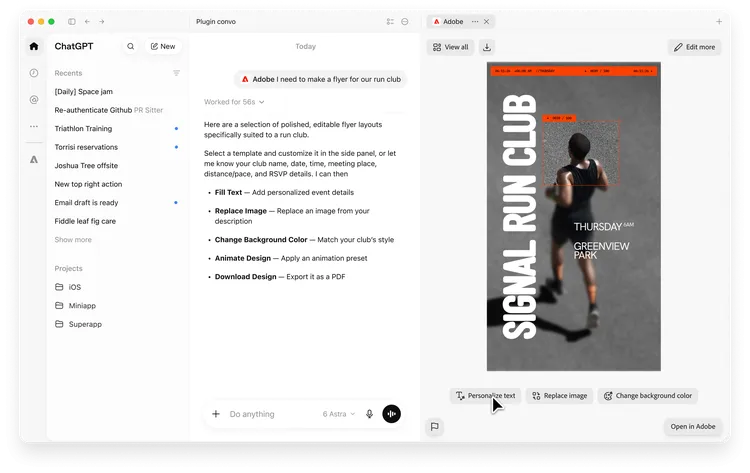This screenshot has width=750, height=473.
Task: Click Edit more button
Action: [x=694, y=47]
